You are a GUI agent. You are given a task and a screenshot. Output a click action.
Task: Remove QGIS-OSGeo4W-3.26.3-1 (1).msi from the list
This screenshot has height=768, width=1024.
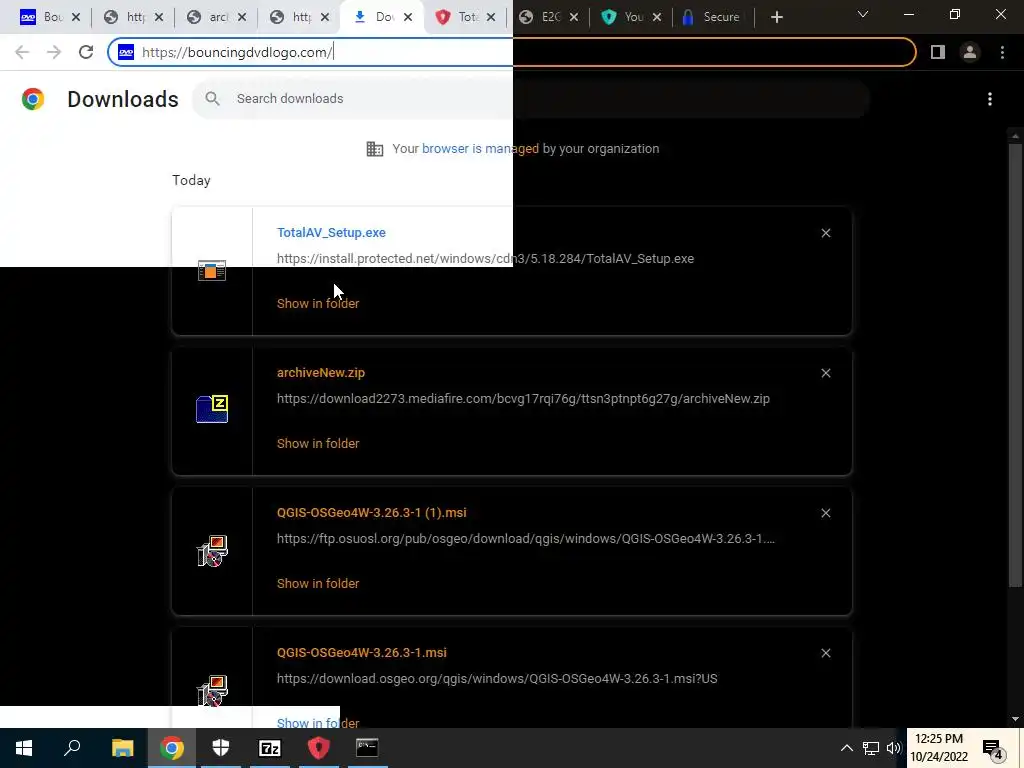825,513
